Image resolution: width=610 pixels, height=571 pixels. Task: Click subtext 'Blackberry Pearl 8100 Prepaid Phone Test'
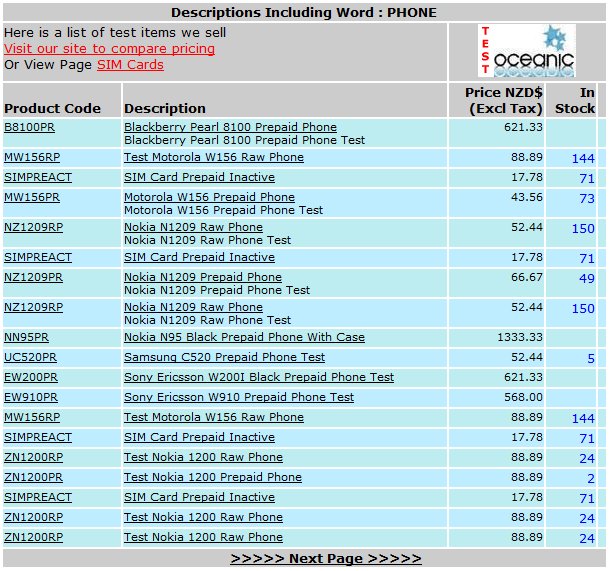click(244, 140)
